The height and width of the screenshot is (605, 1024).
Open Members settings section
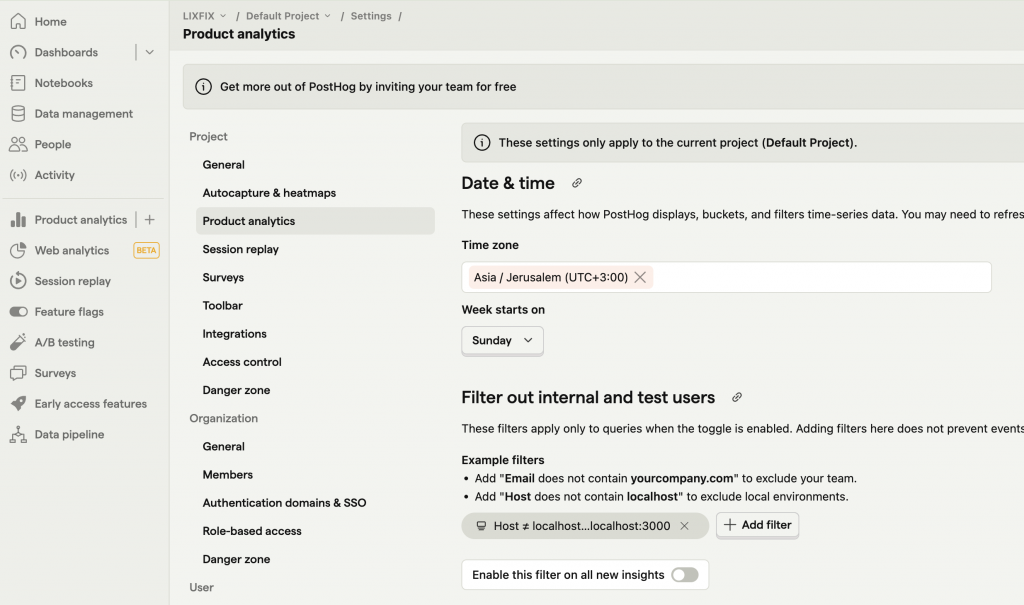[315, 474]
